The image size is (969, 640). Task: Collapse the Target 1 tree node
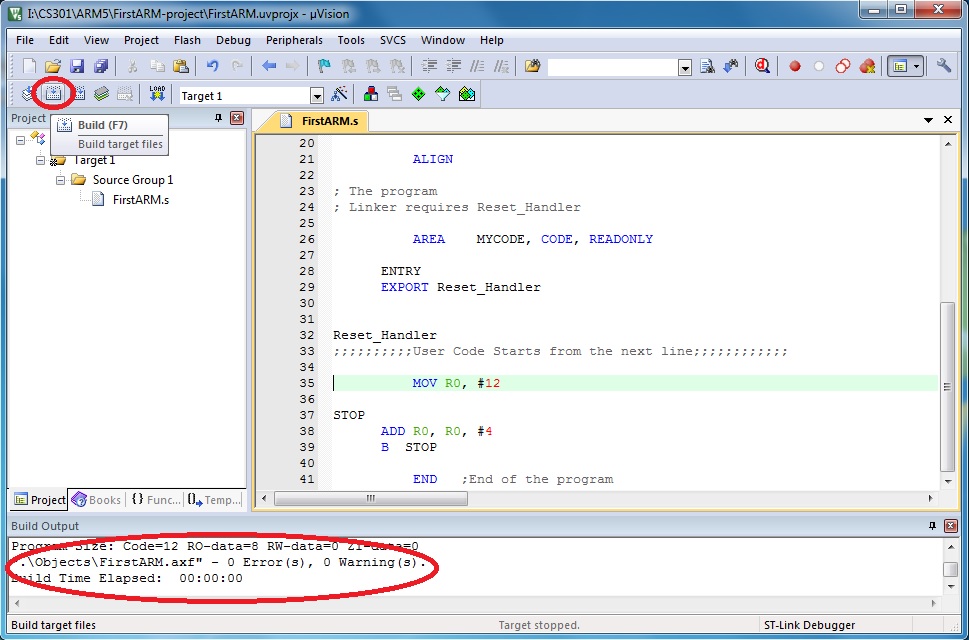[x=41, y=160]
